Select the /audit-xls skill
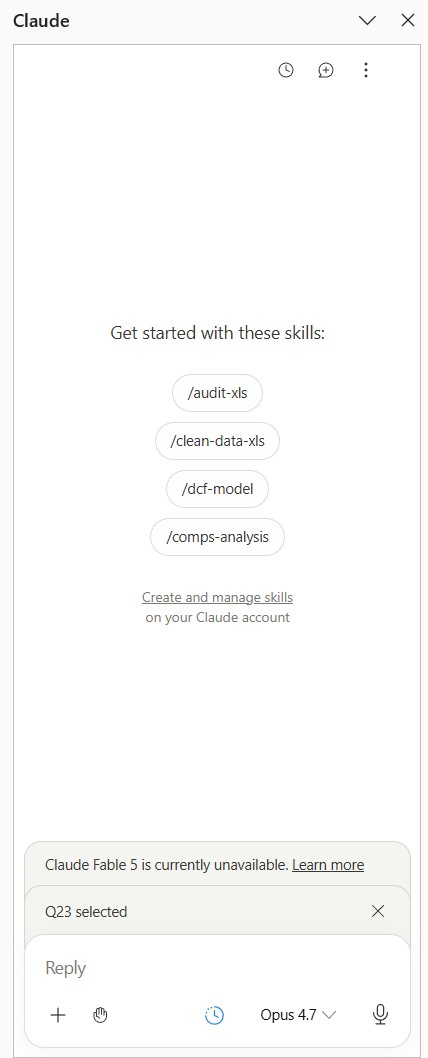 pyautogui.click(x=217, y=393)
